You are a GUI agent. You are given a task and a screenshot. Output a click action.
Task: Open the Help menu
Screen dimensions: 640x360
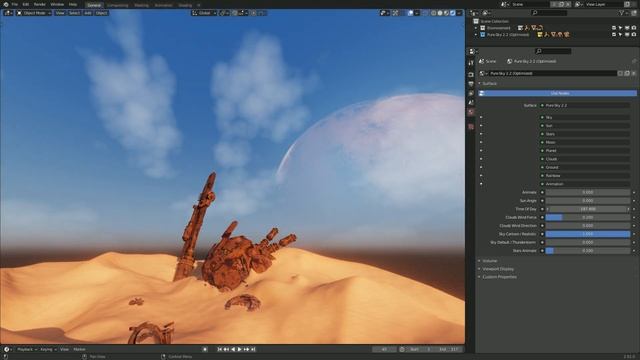coord(73,4)
